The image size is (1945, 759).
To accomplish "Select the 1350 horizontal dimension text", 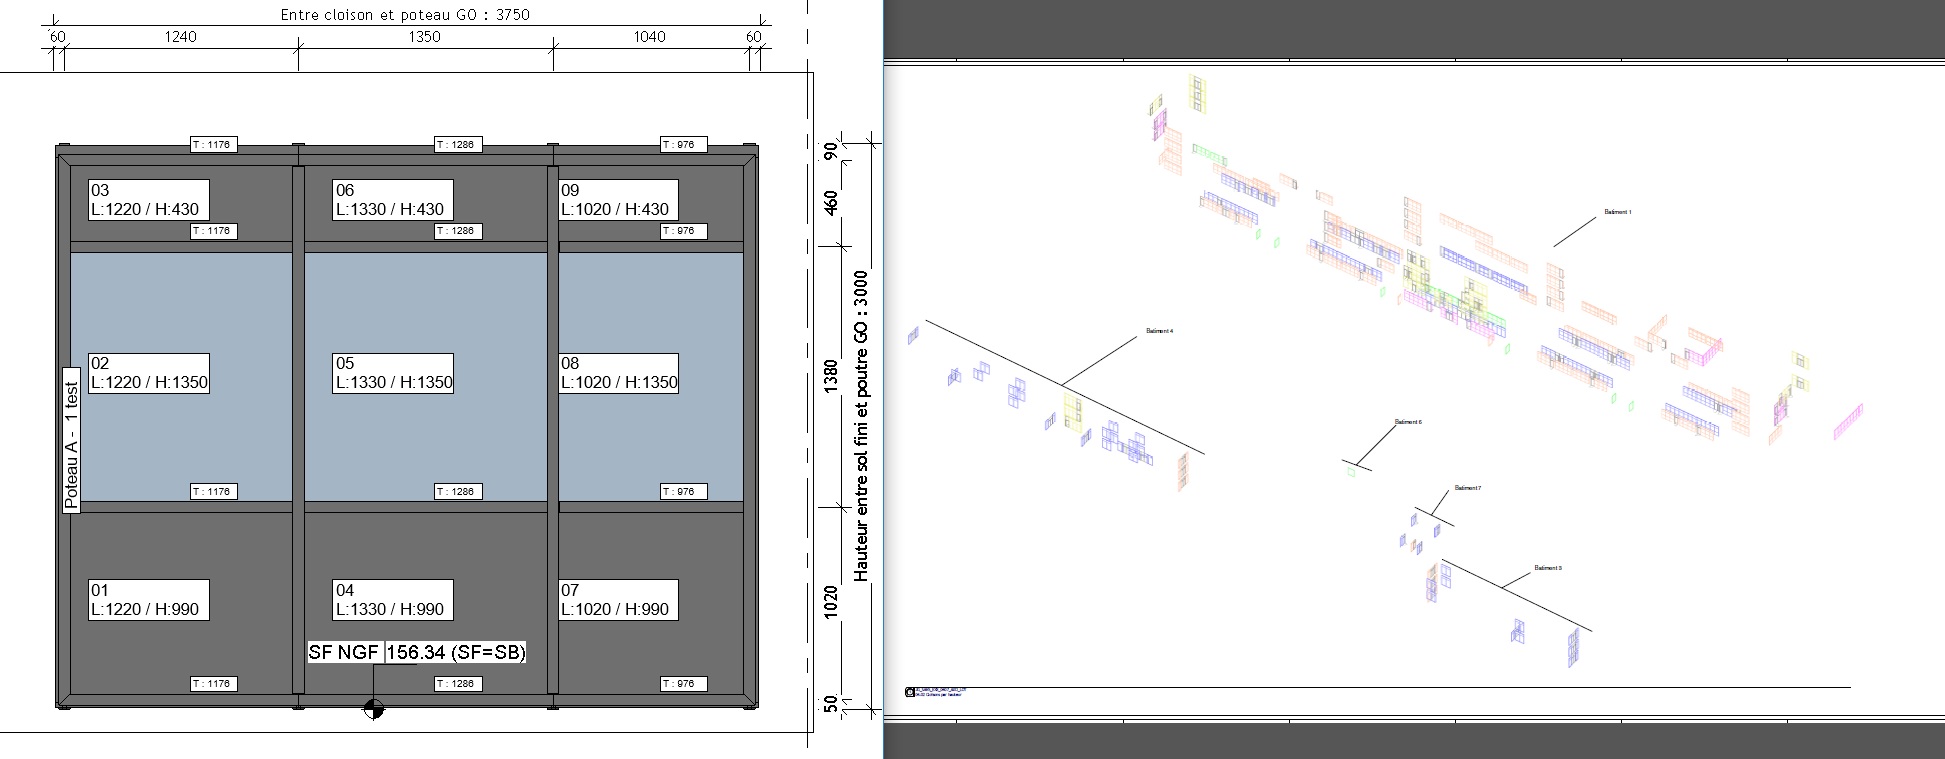I will coord(424,37).
